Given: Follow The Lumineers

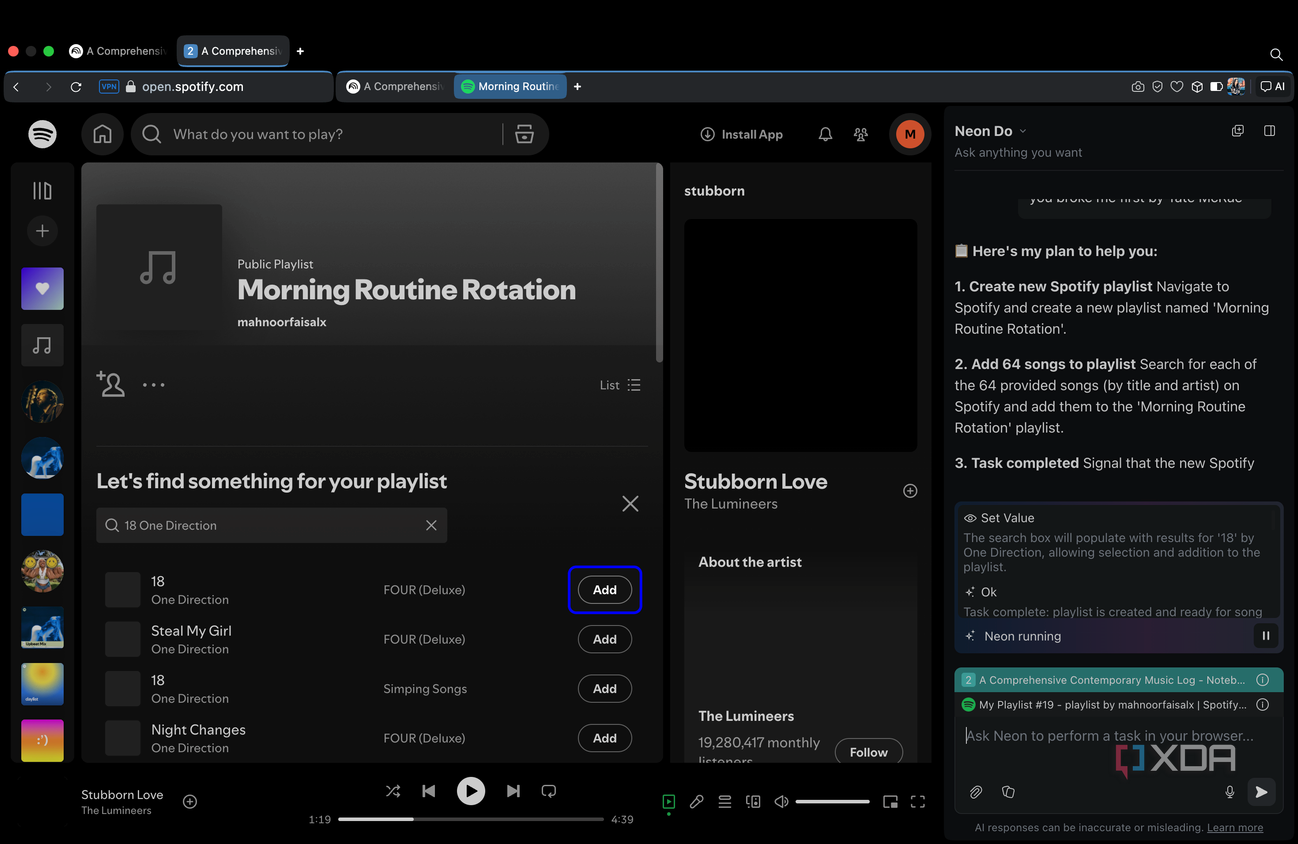Looking at the screenshot, I should tap(868, 752).
